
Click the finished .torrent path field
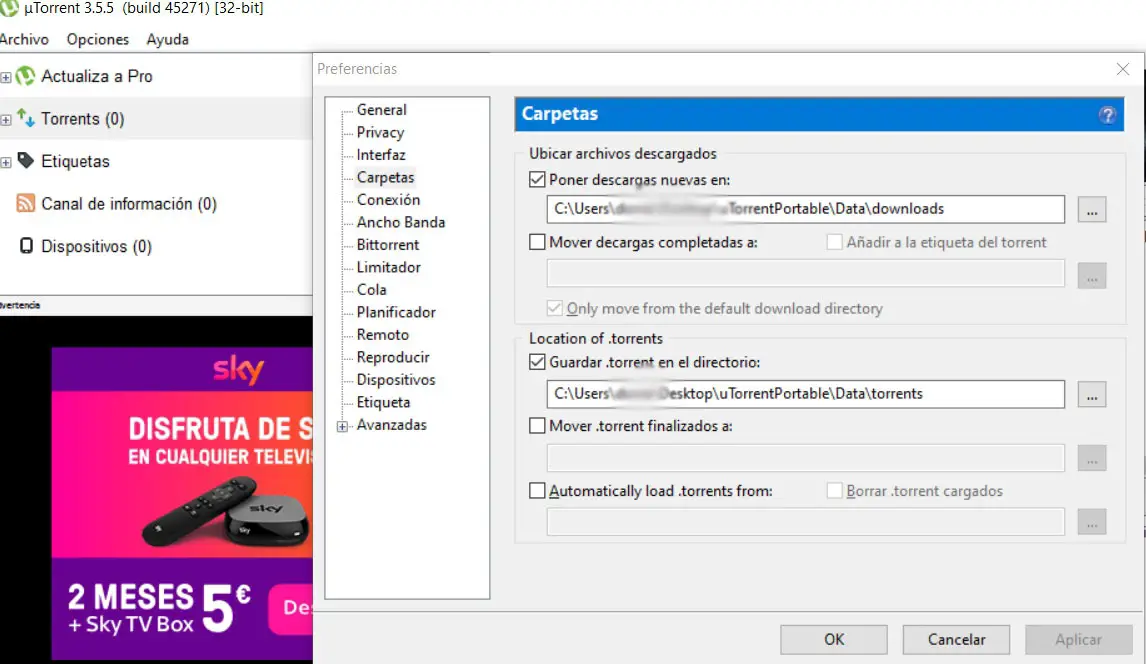tap(805, 458)
